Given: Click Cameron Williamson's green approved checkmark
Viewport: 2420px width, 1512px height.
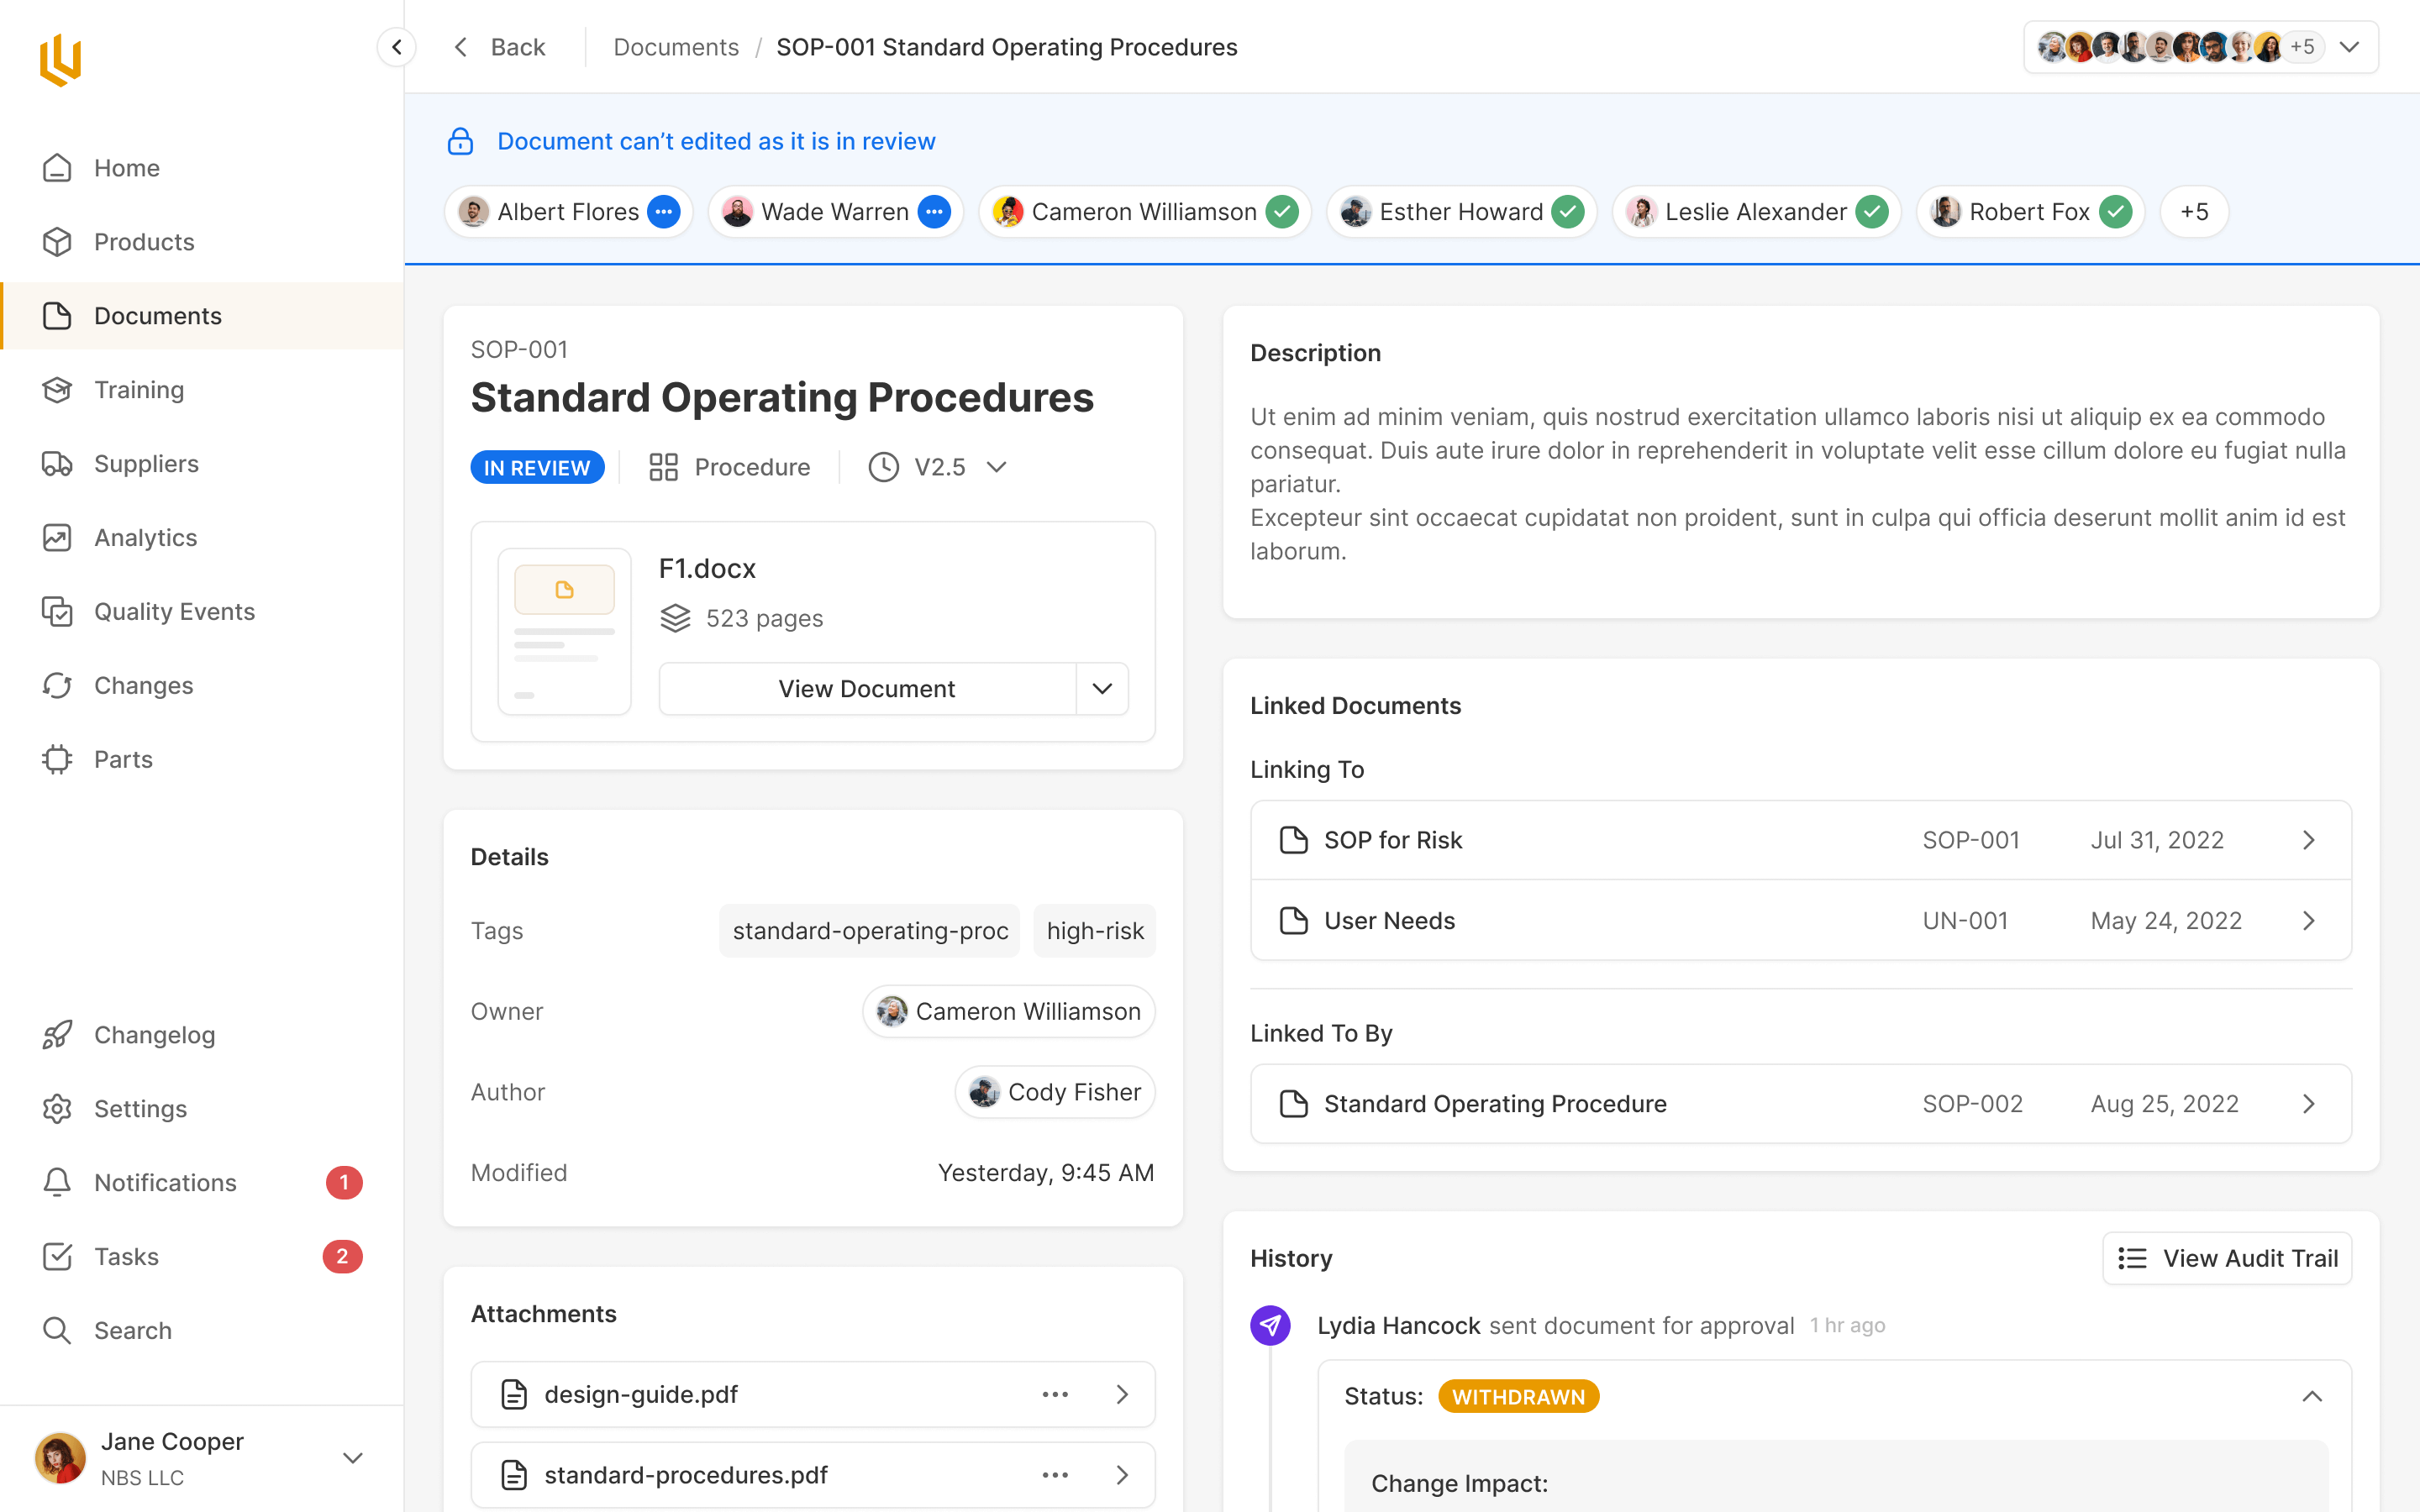Looking at the screenshot, I should 1282,212.
